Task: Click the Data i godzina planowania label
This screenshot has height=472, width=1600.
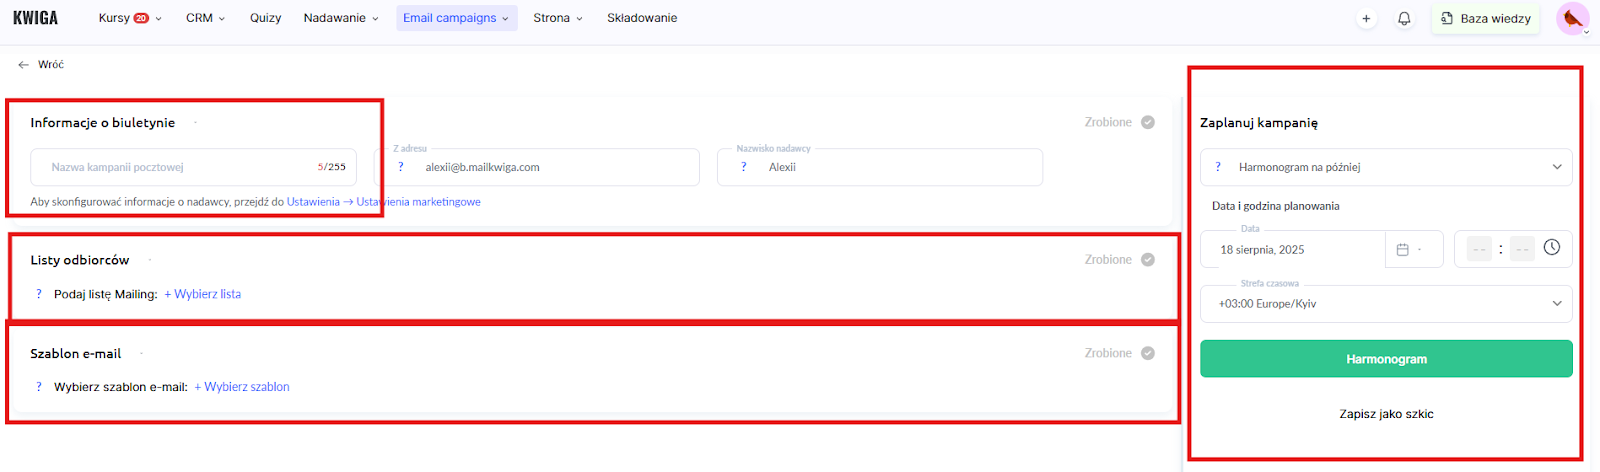Action: (x=1276, y=206)
